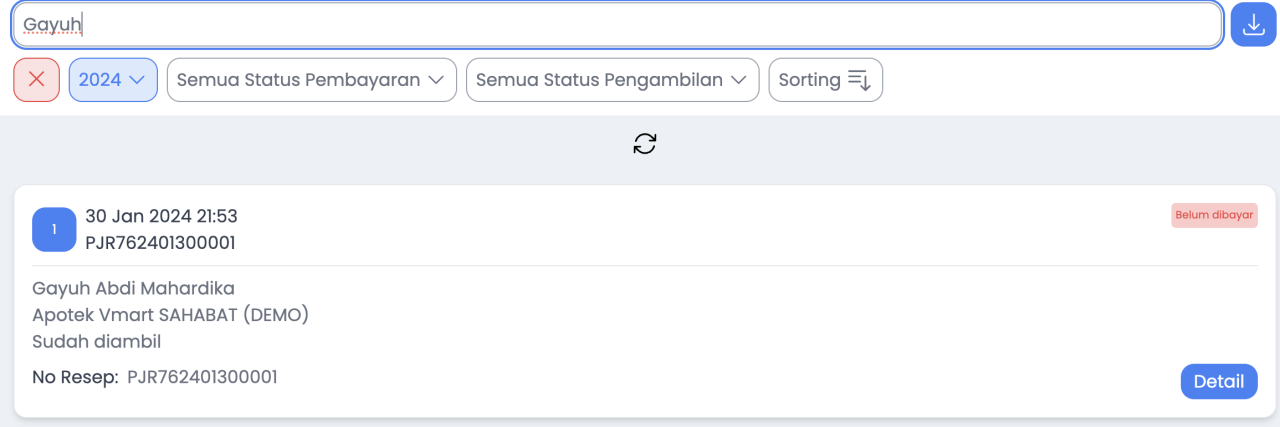This screenshot has height=427, width=1280.
Task: Open the Detail button for the transaction
Action: 1219,381
